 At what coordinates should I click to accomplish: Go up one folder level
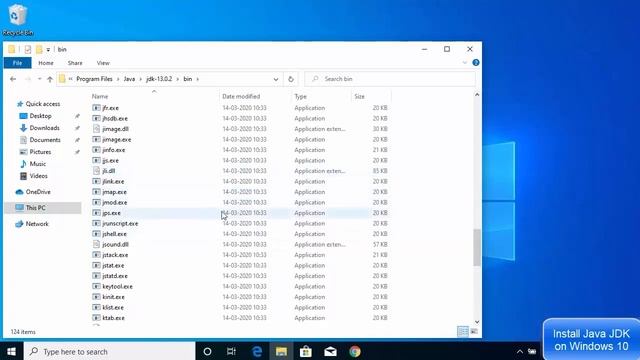(x=50, y=79)
